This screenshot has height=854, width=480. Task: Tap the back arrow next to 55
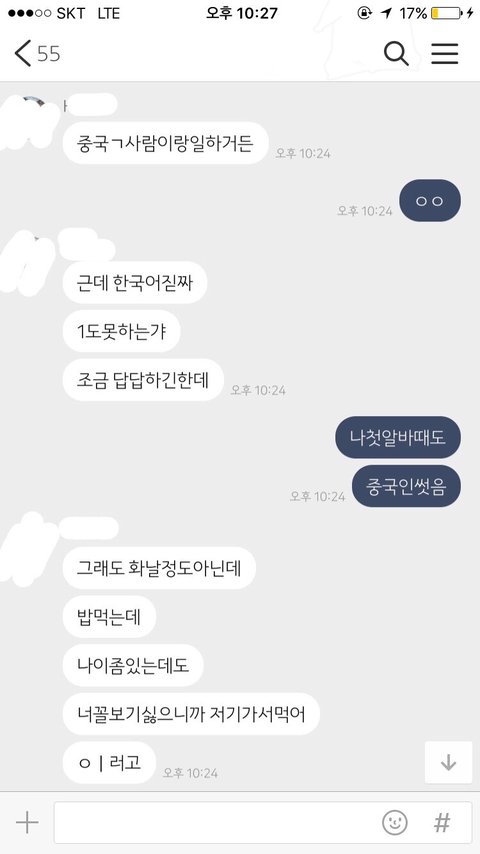(22, 54)
